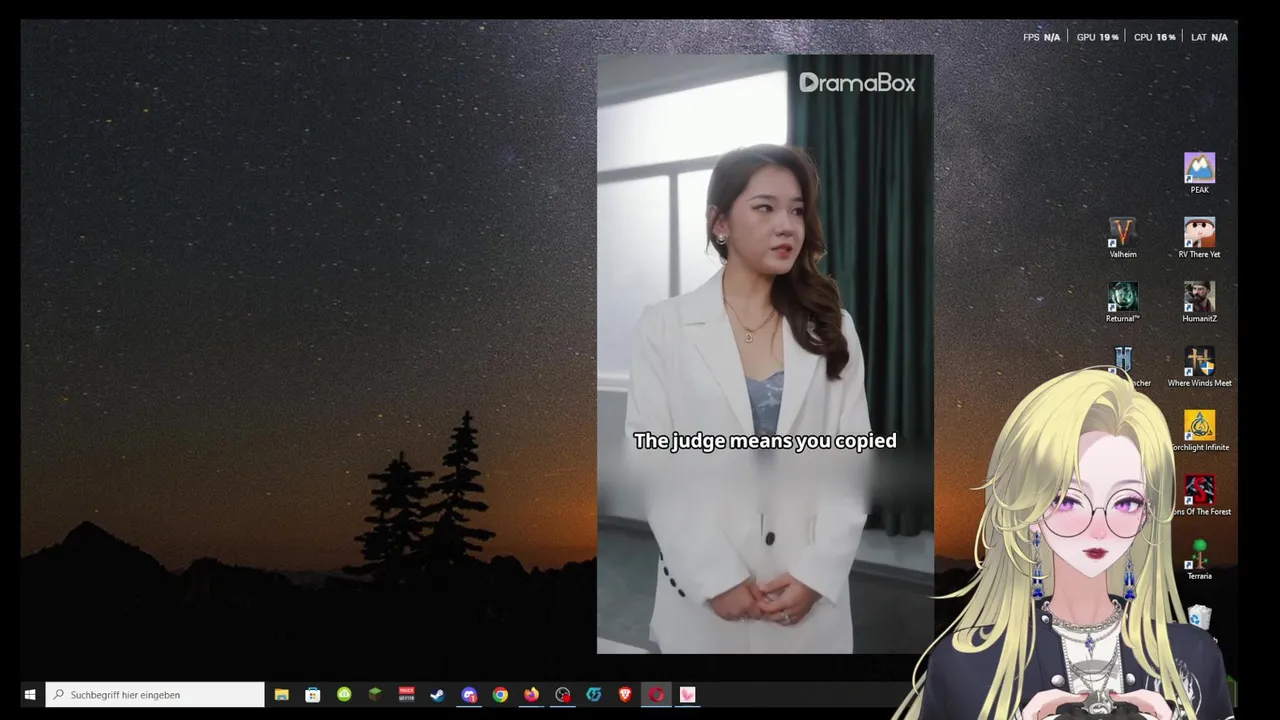Click the GPU 19% overlay readout

(x=1097, y=37)
